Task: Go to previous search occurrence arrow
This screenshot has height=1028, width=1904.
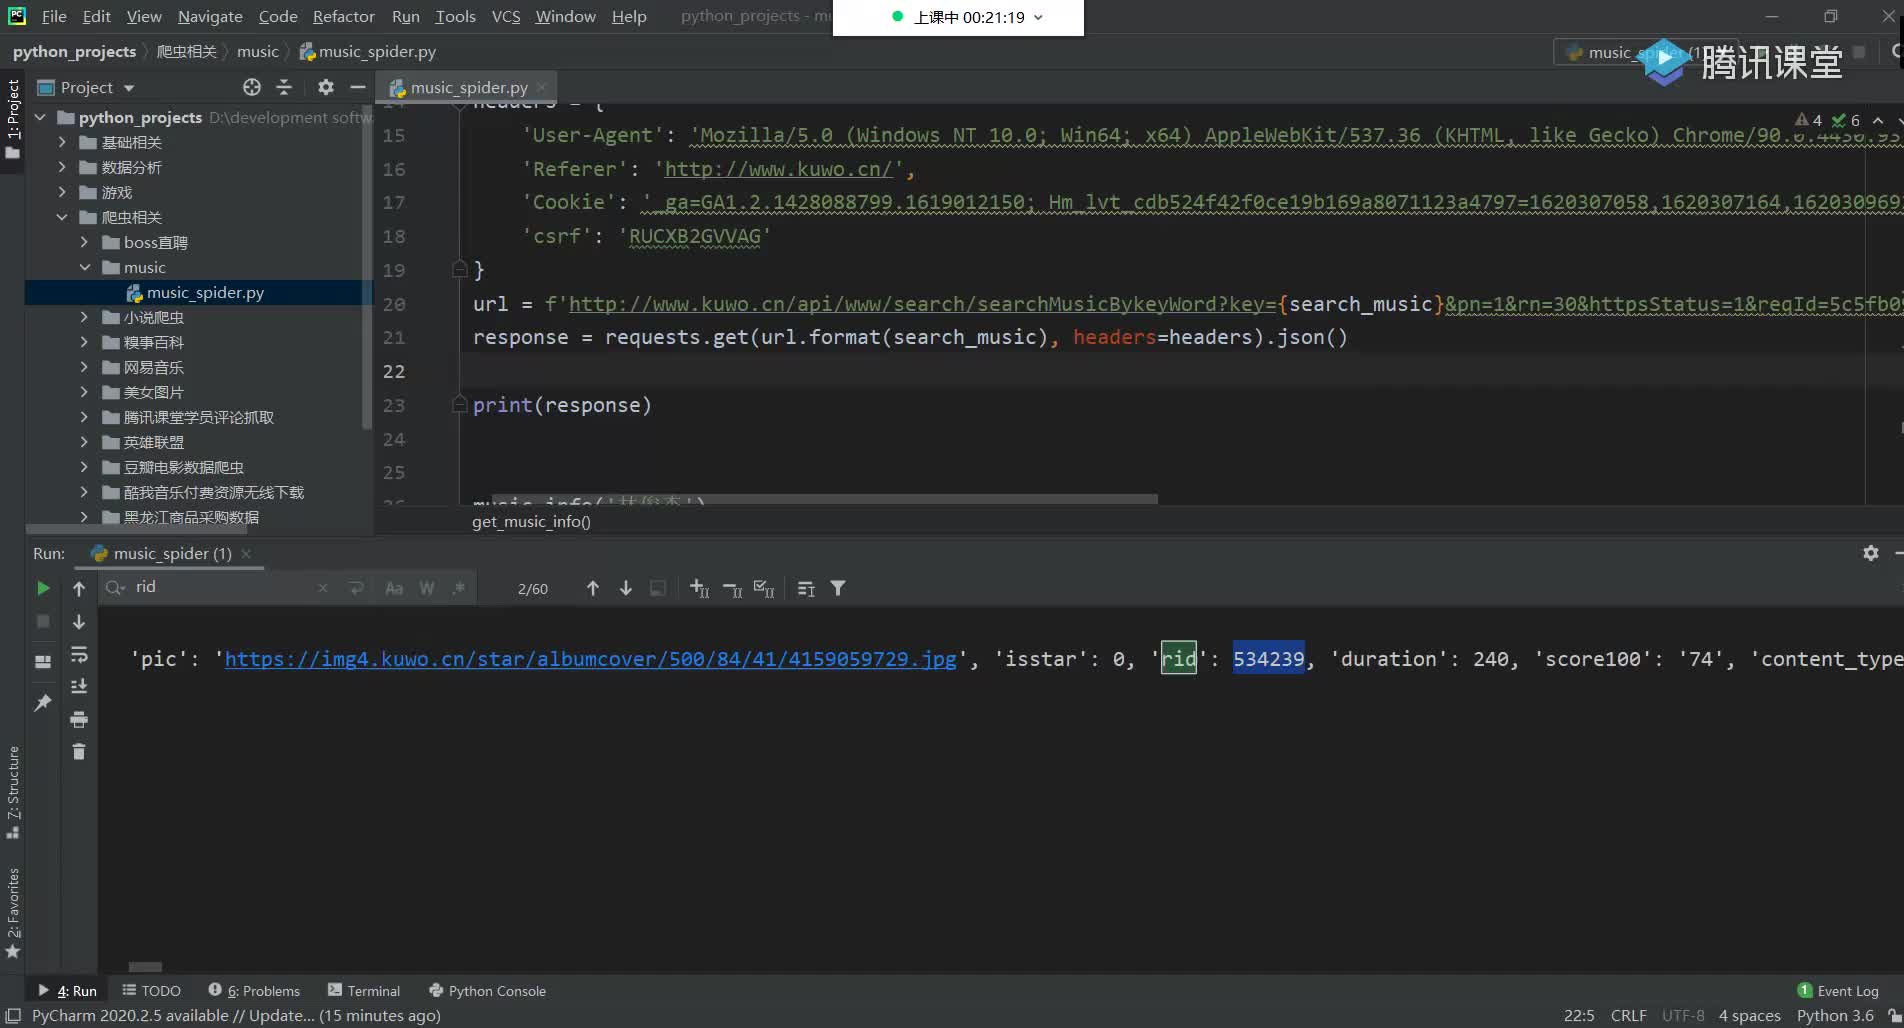Action: pos(592,588)
